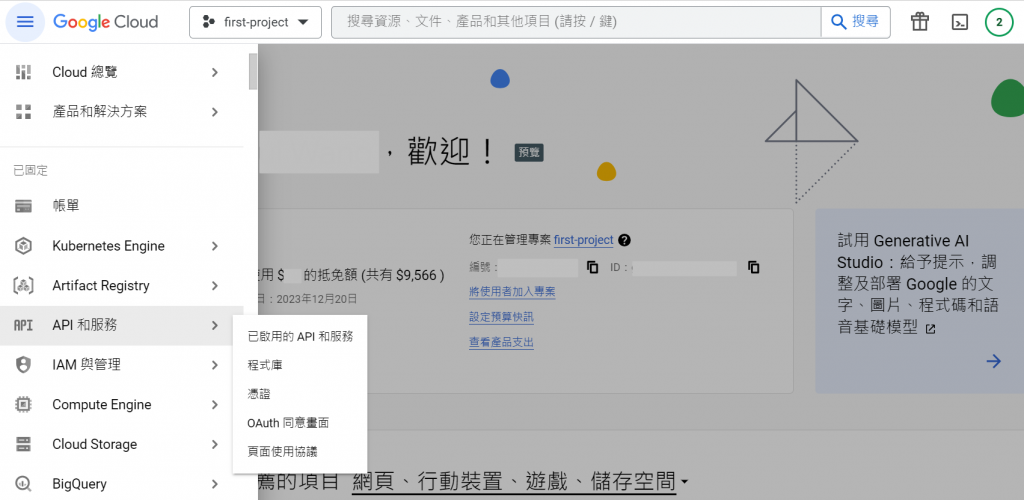The image size is (1024, 500).
Task: Select 已啟用的 API 和服務 submenu item
Action: (300, 337)
